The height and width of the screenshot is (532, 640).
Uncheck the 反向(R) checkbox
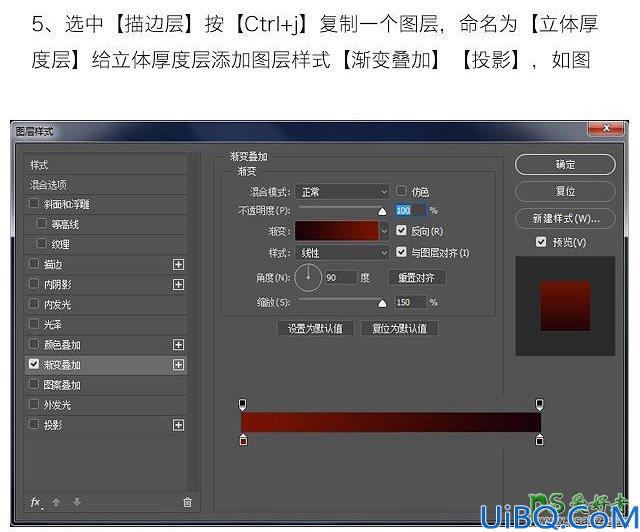[x=401, y=231]
